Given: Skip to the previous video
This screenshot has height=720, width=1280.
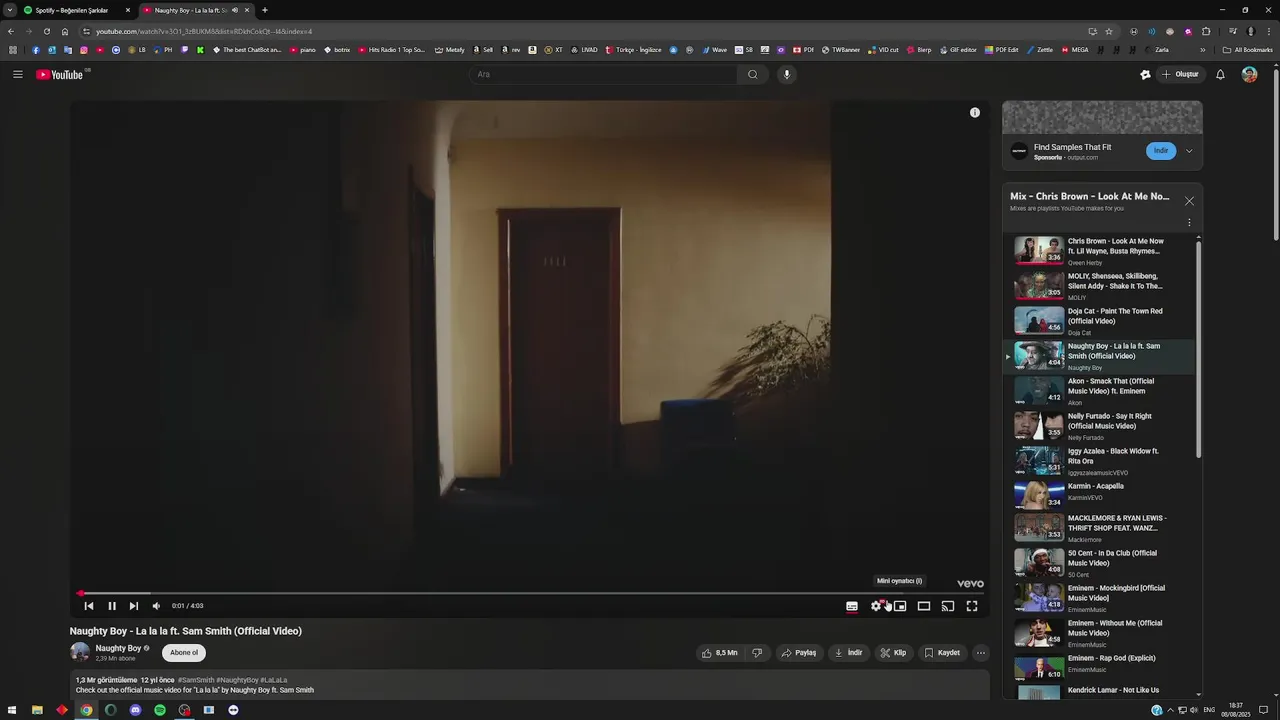Looking at the screenshot, I should click(x=88, y=606).
